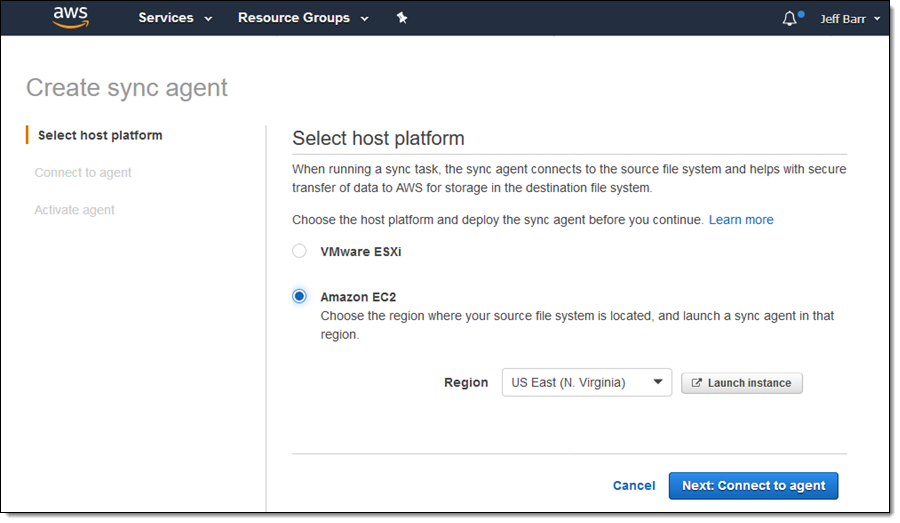
Task: Go to the Activate agent step
Action: click(75, 210)
